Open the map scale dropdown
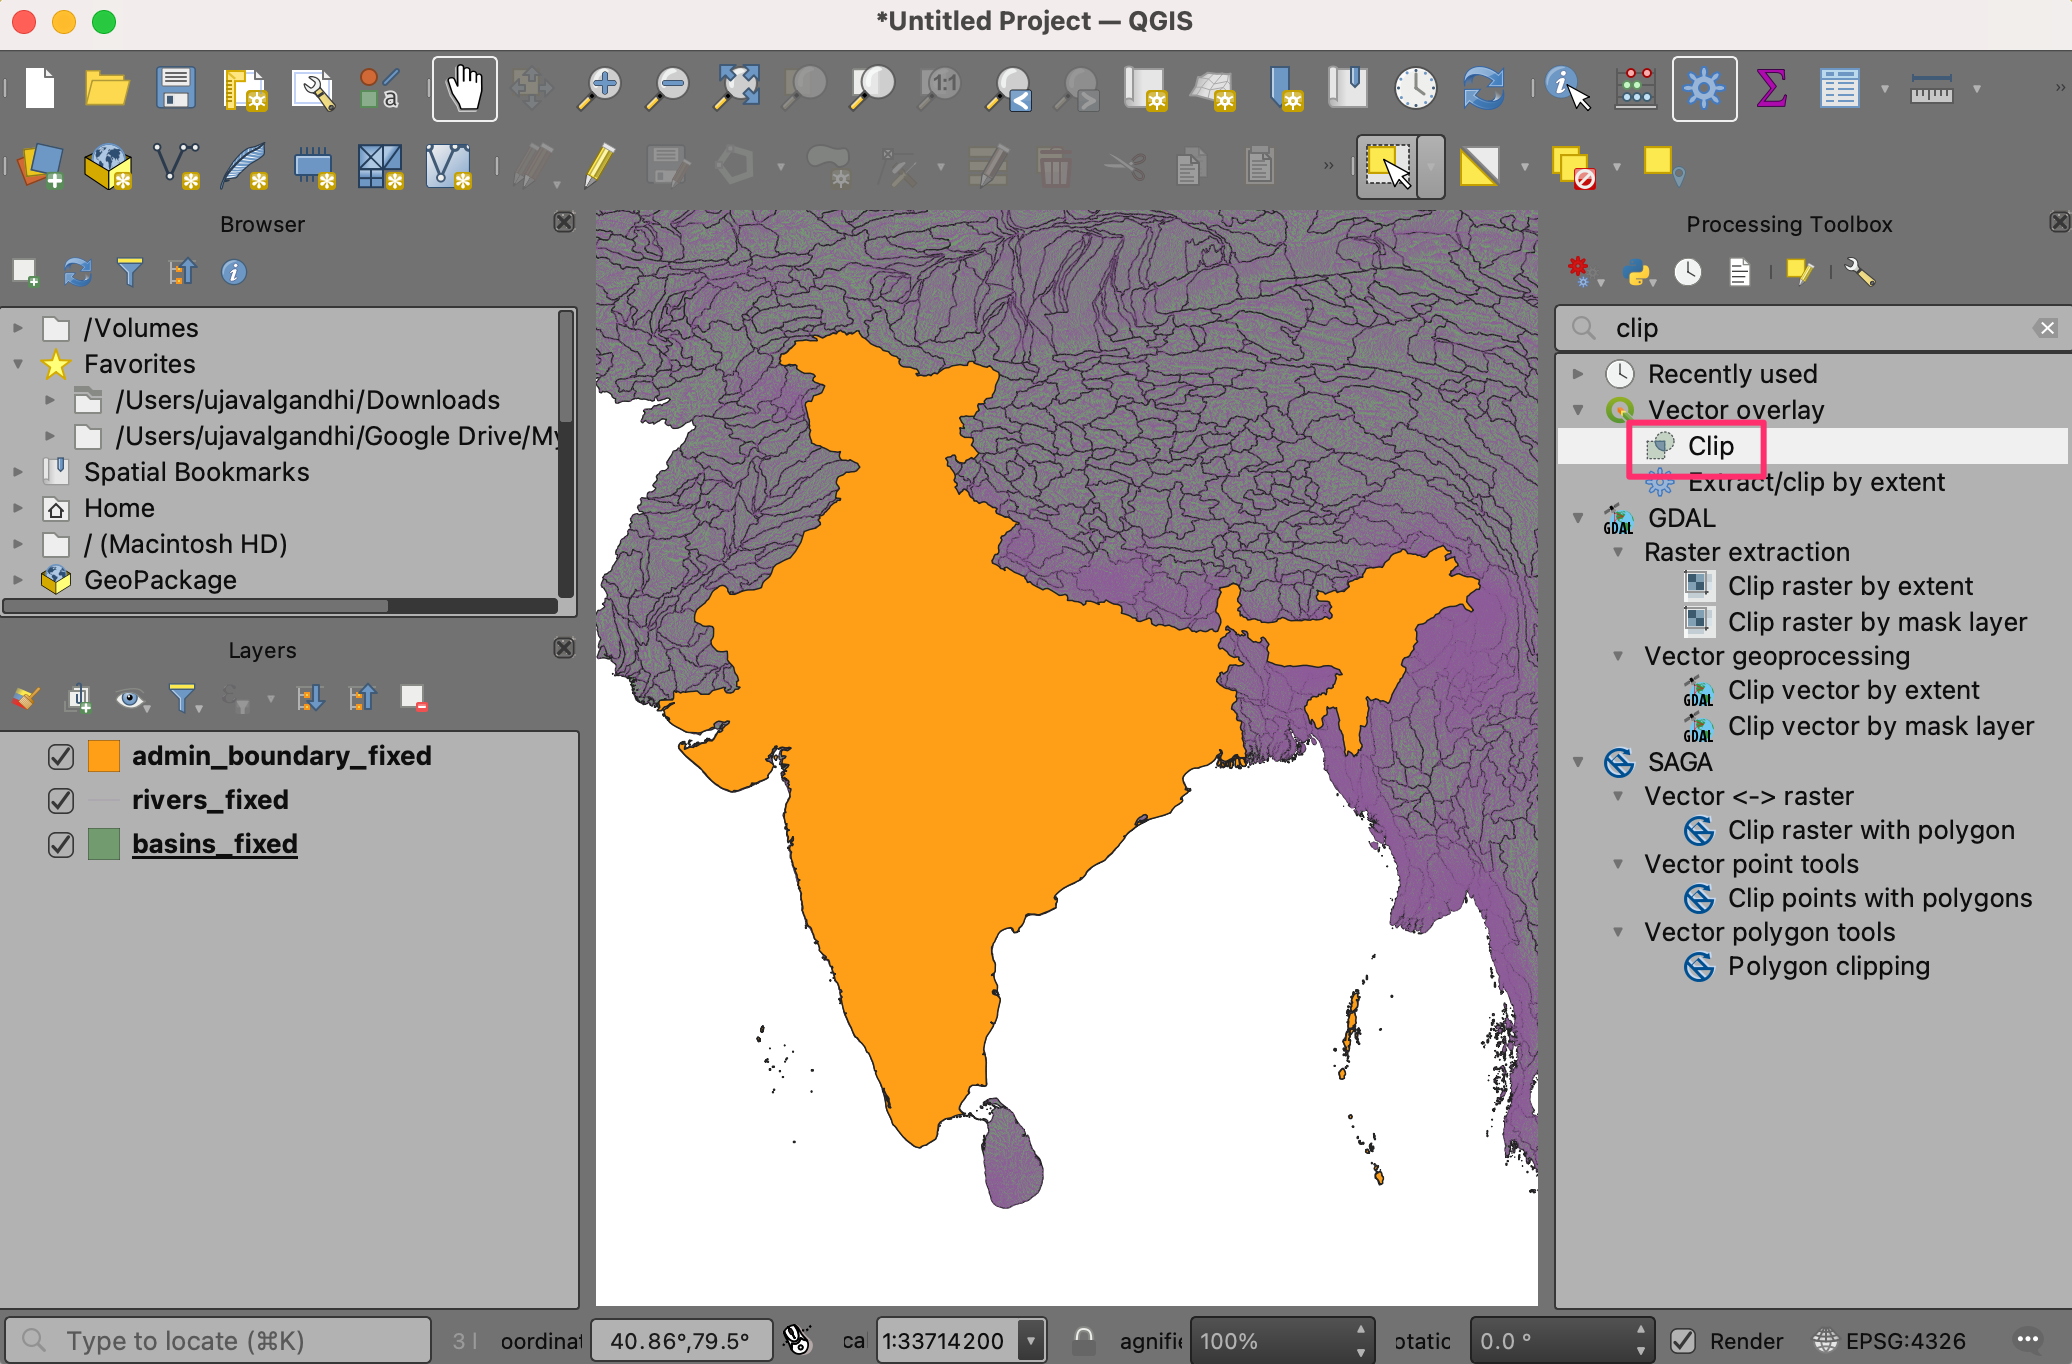The image size is (2072, 1364). pyautogui.click(x=1031, y=1341)
